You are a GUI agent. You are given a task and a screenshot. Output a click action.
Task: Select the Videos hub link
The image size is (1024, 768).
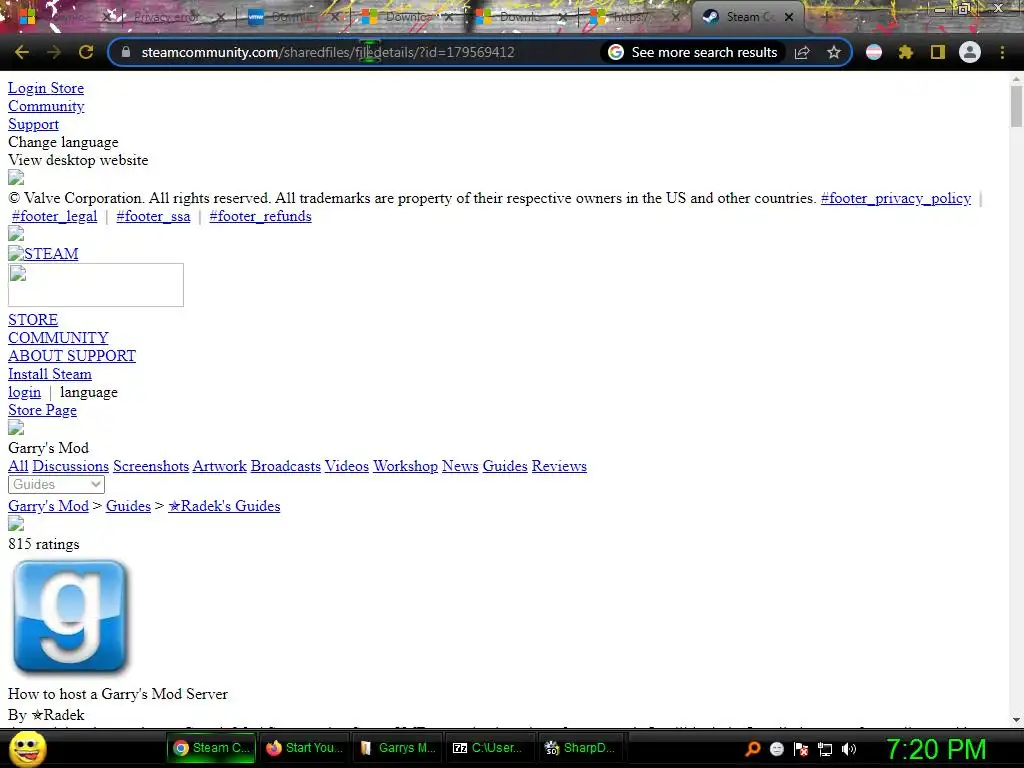click(x=347, y=466)
